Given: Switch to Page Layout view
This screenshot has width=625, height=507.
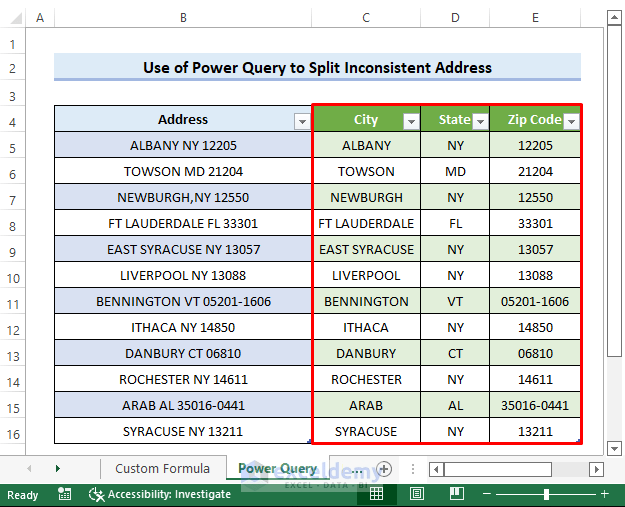Looking at the screenshot, I should [x=417, y=494].
